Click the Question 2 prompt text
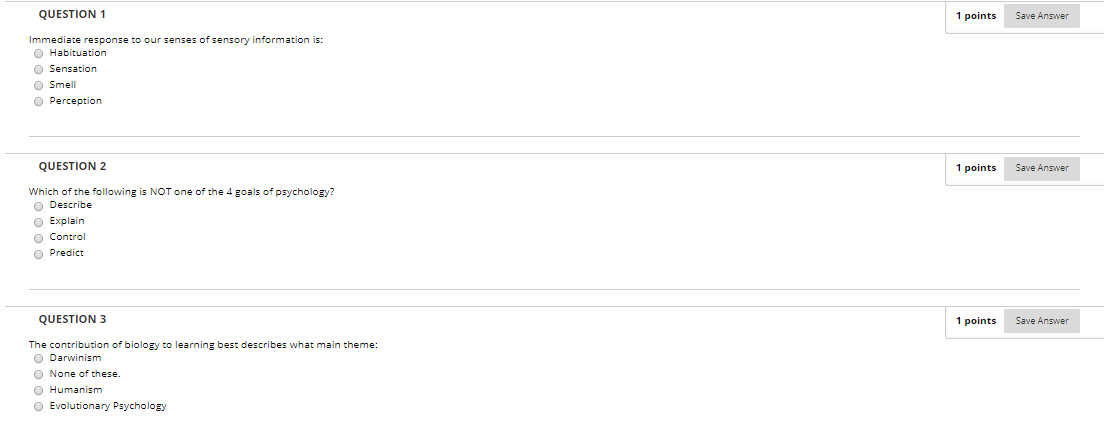1115x441 pixels. [181, 192]
